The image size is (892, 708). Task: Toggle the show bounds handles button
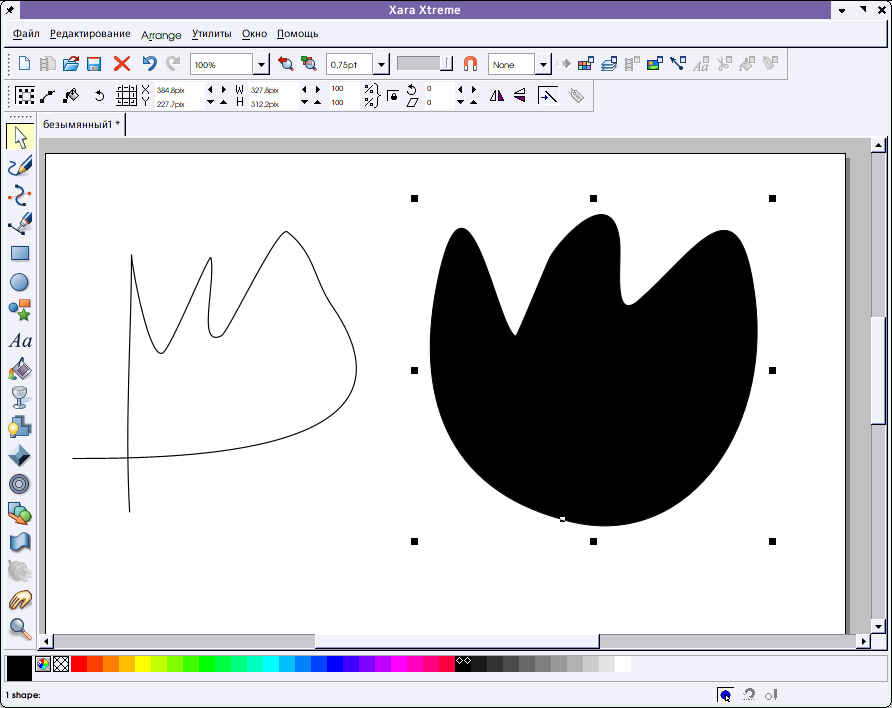[x=26, y=96]
